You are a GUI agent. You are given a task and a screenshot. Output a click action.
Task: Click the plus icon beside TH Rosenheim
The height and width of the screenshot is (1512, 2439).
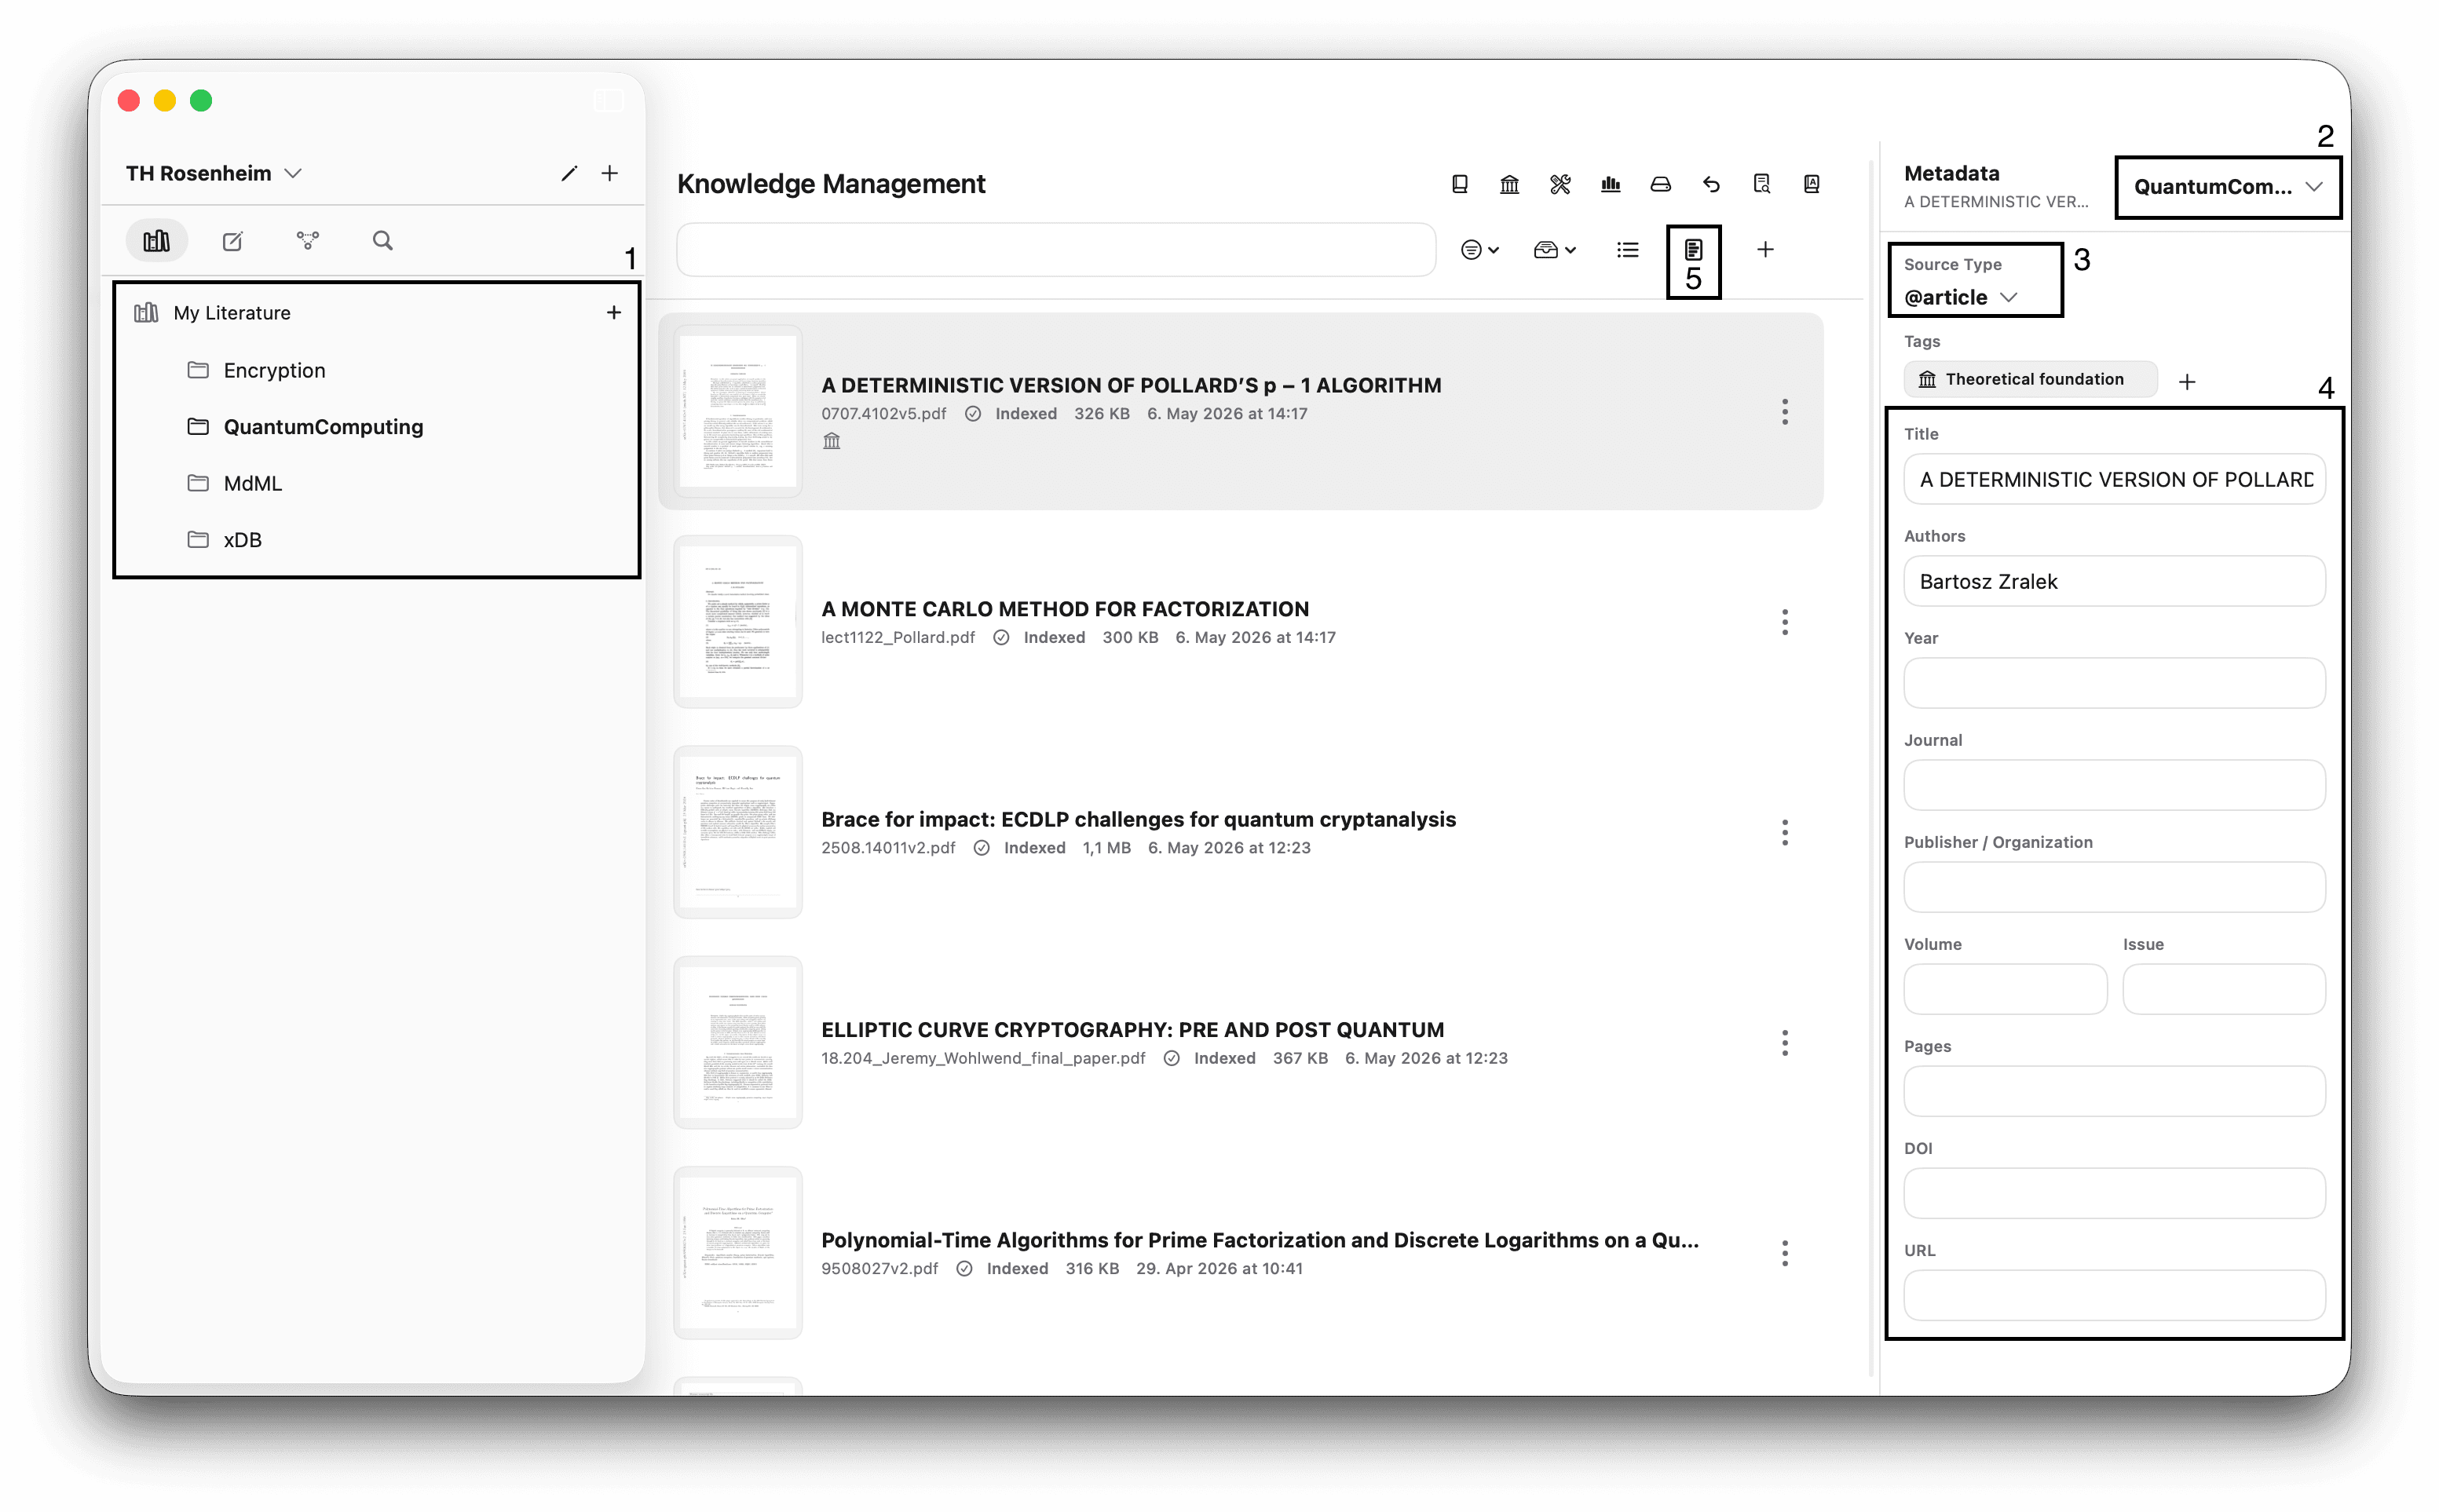609,174
